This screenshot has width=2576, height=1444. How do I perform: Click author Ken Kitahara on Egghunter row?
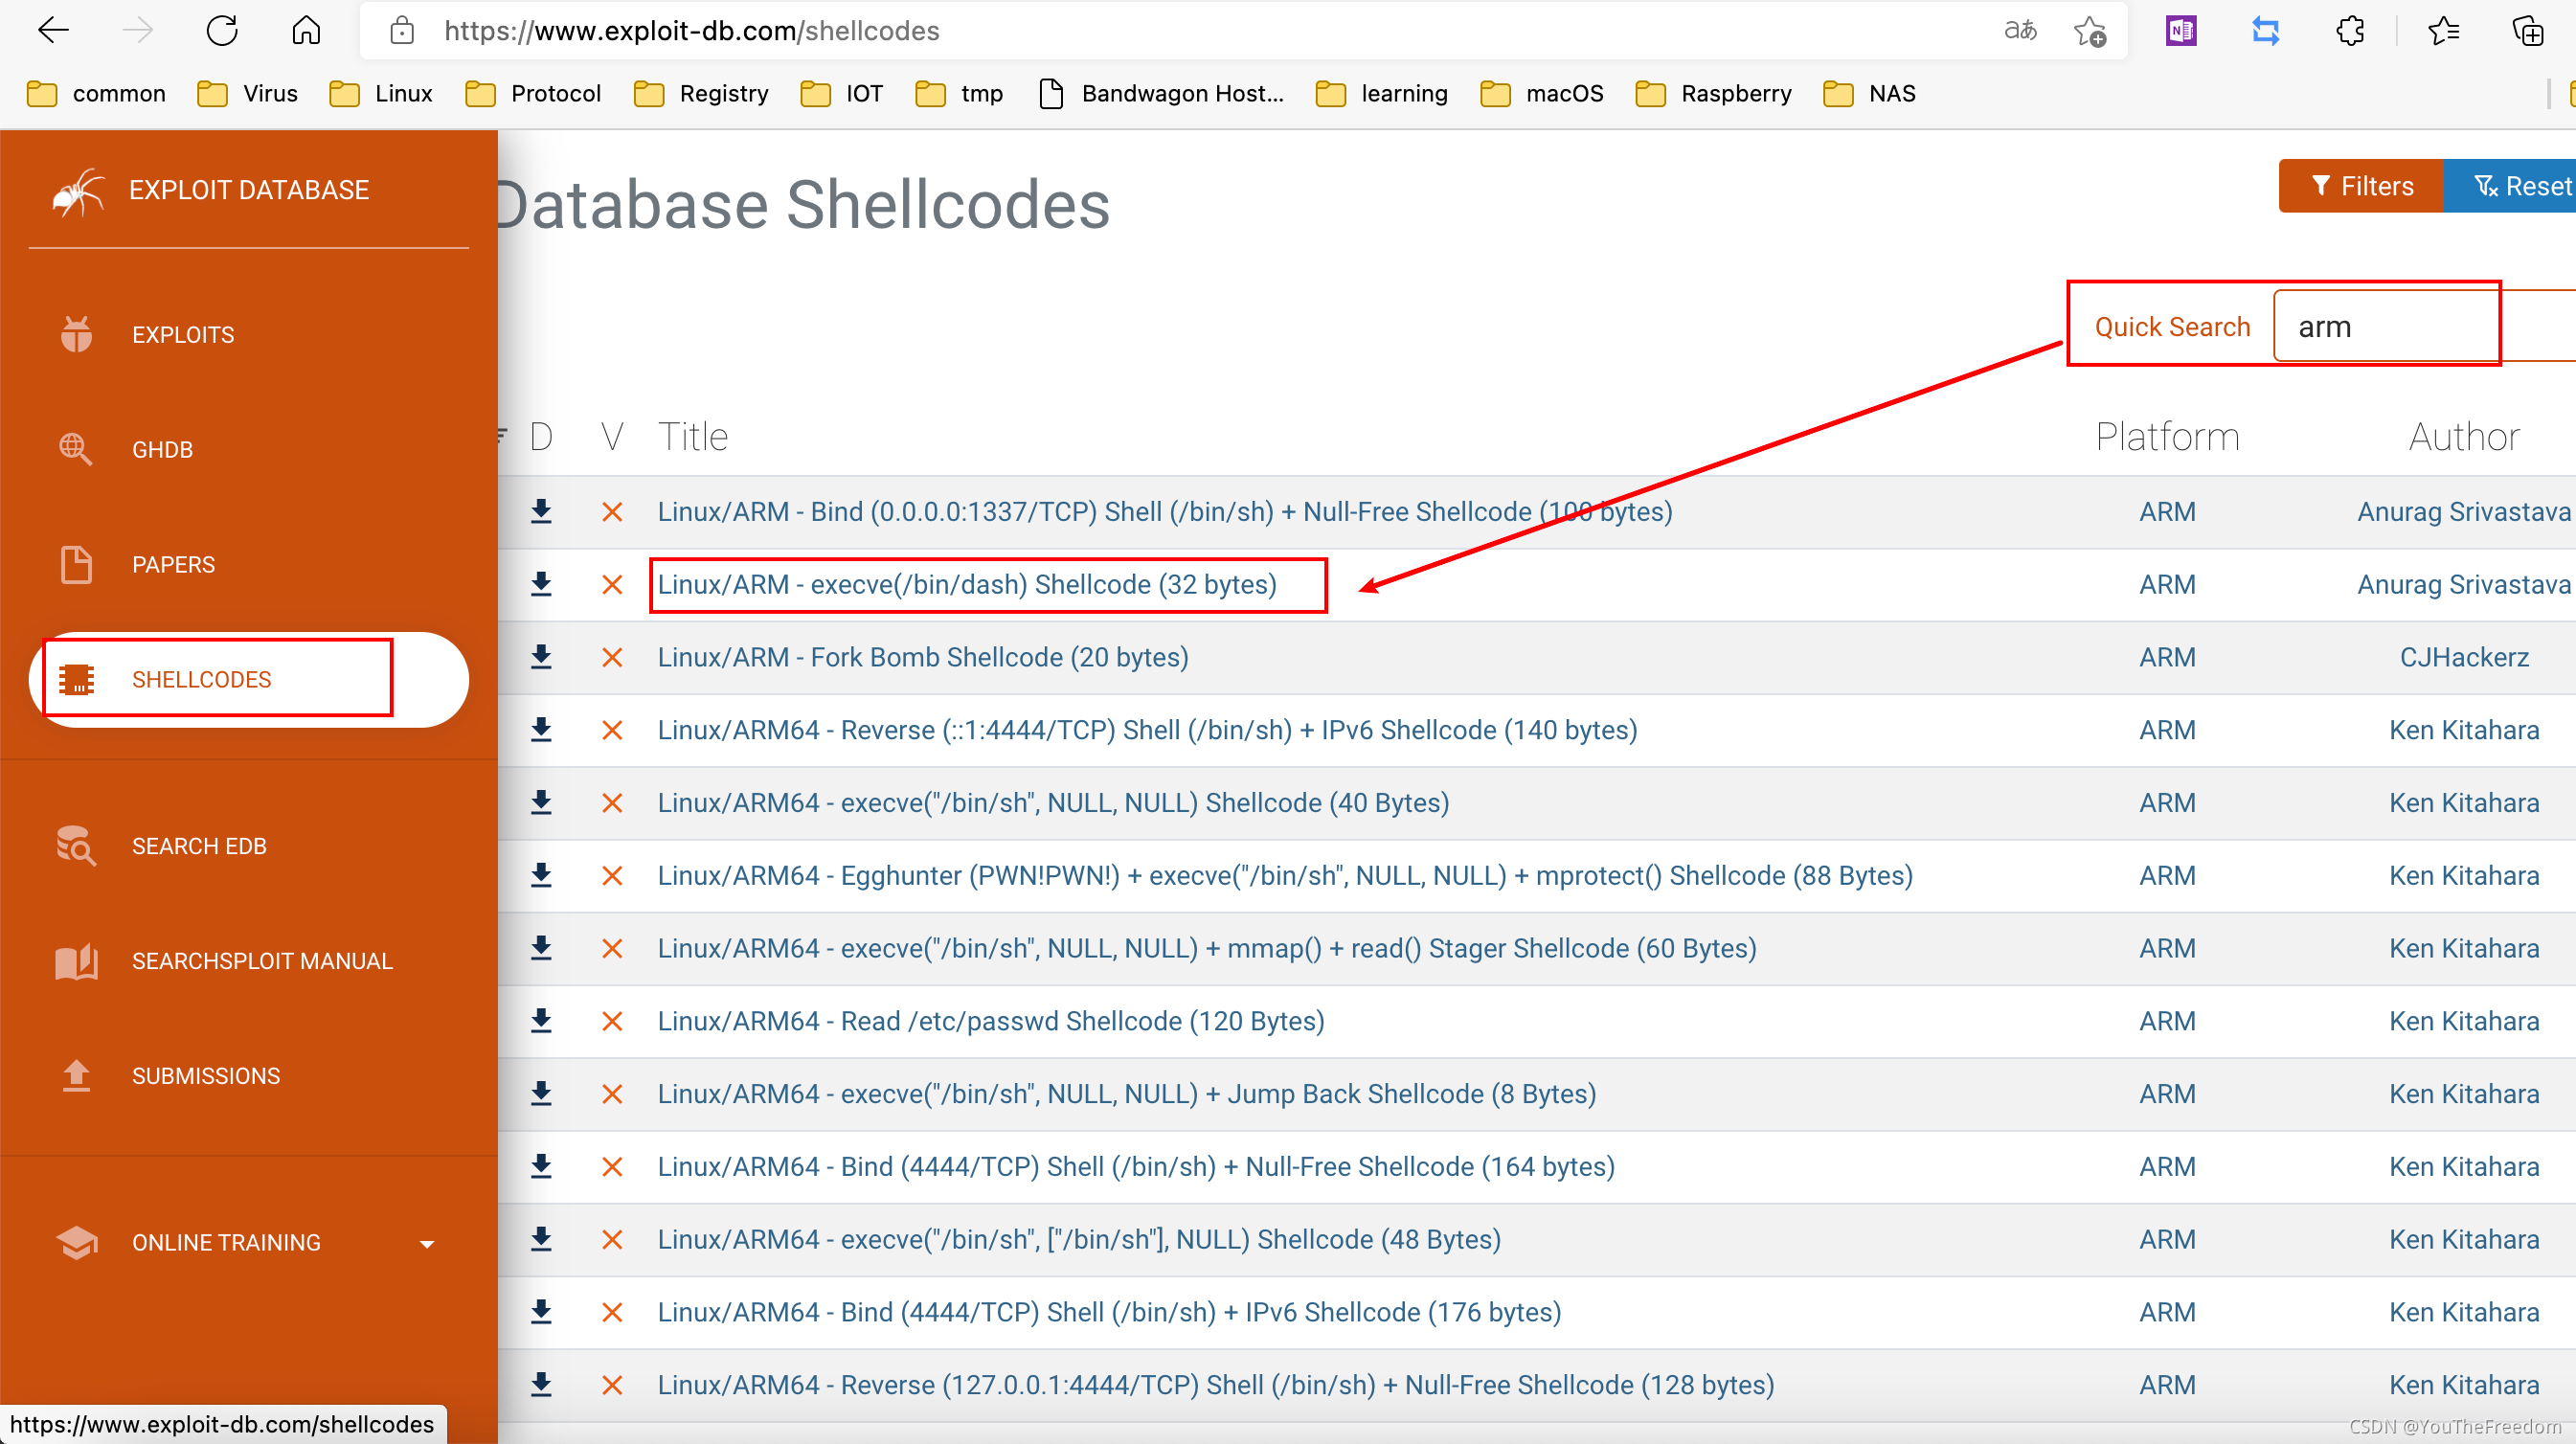pos(2463,876)
